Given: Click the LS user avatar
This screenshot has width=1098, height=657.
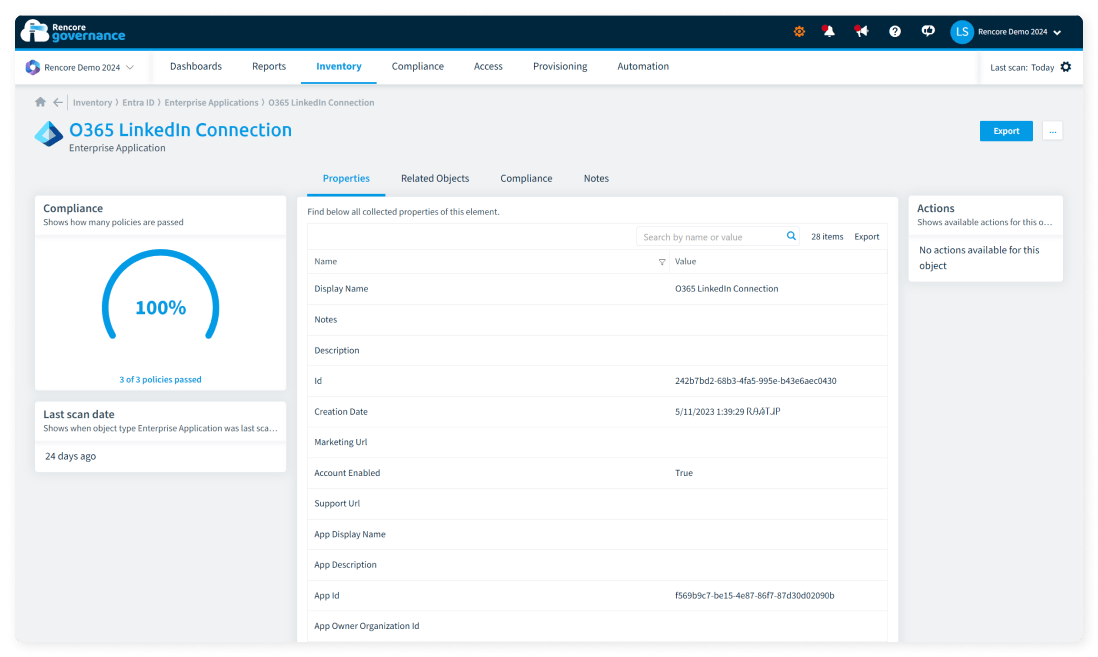Looking at the screenshot, I should (x=962, y=32).
